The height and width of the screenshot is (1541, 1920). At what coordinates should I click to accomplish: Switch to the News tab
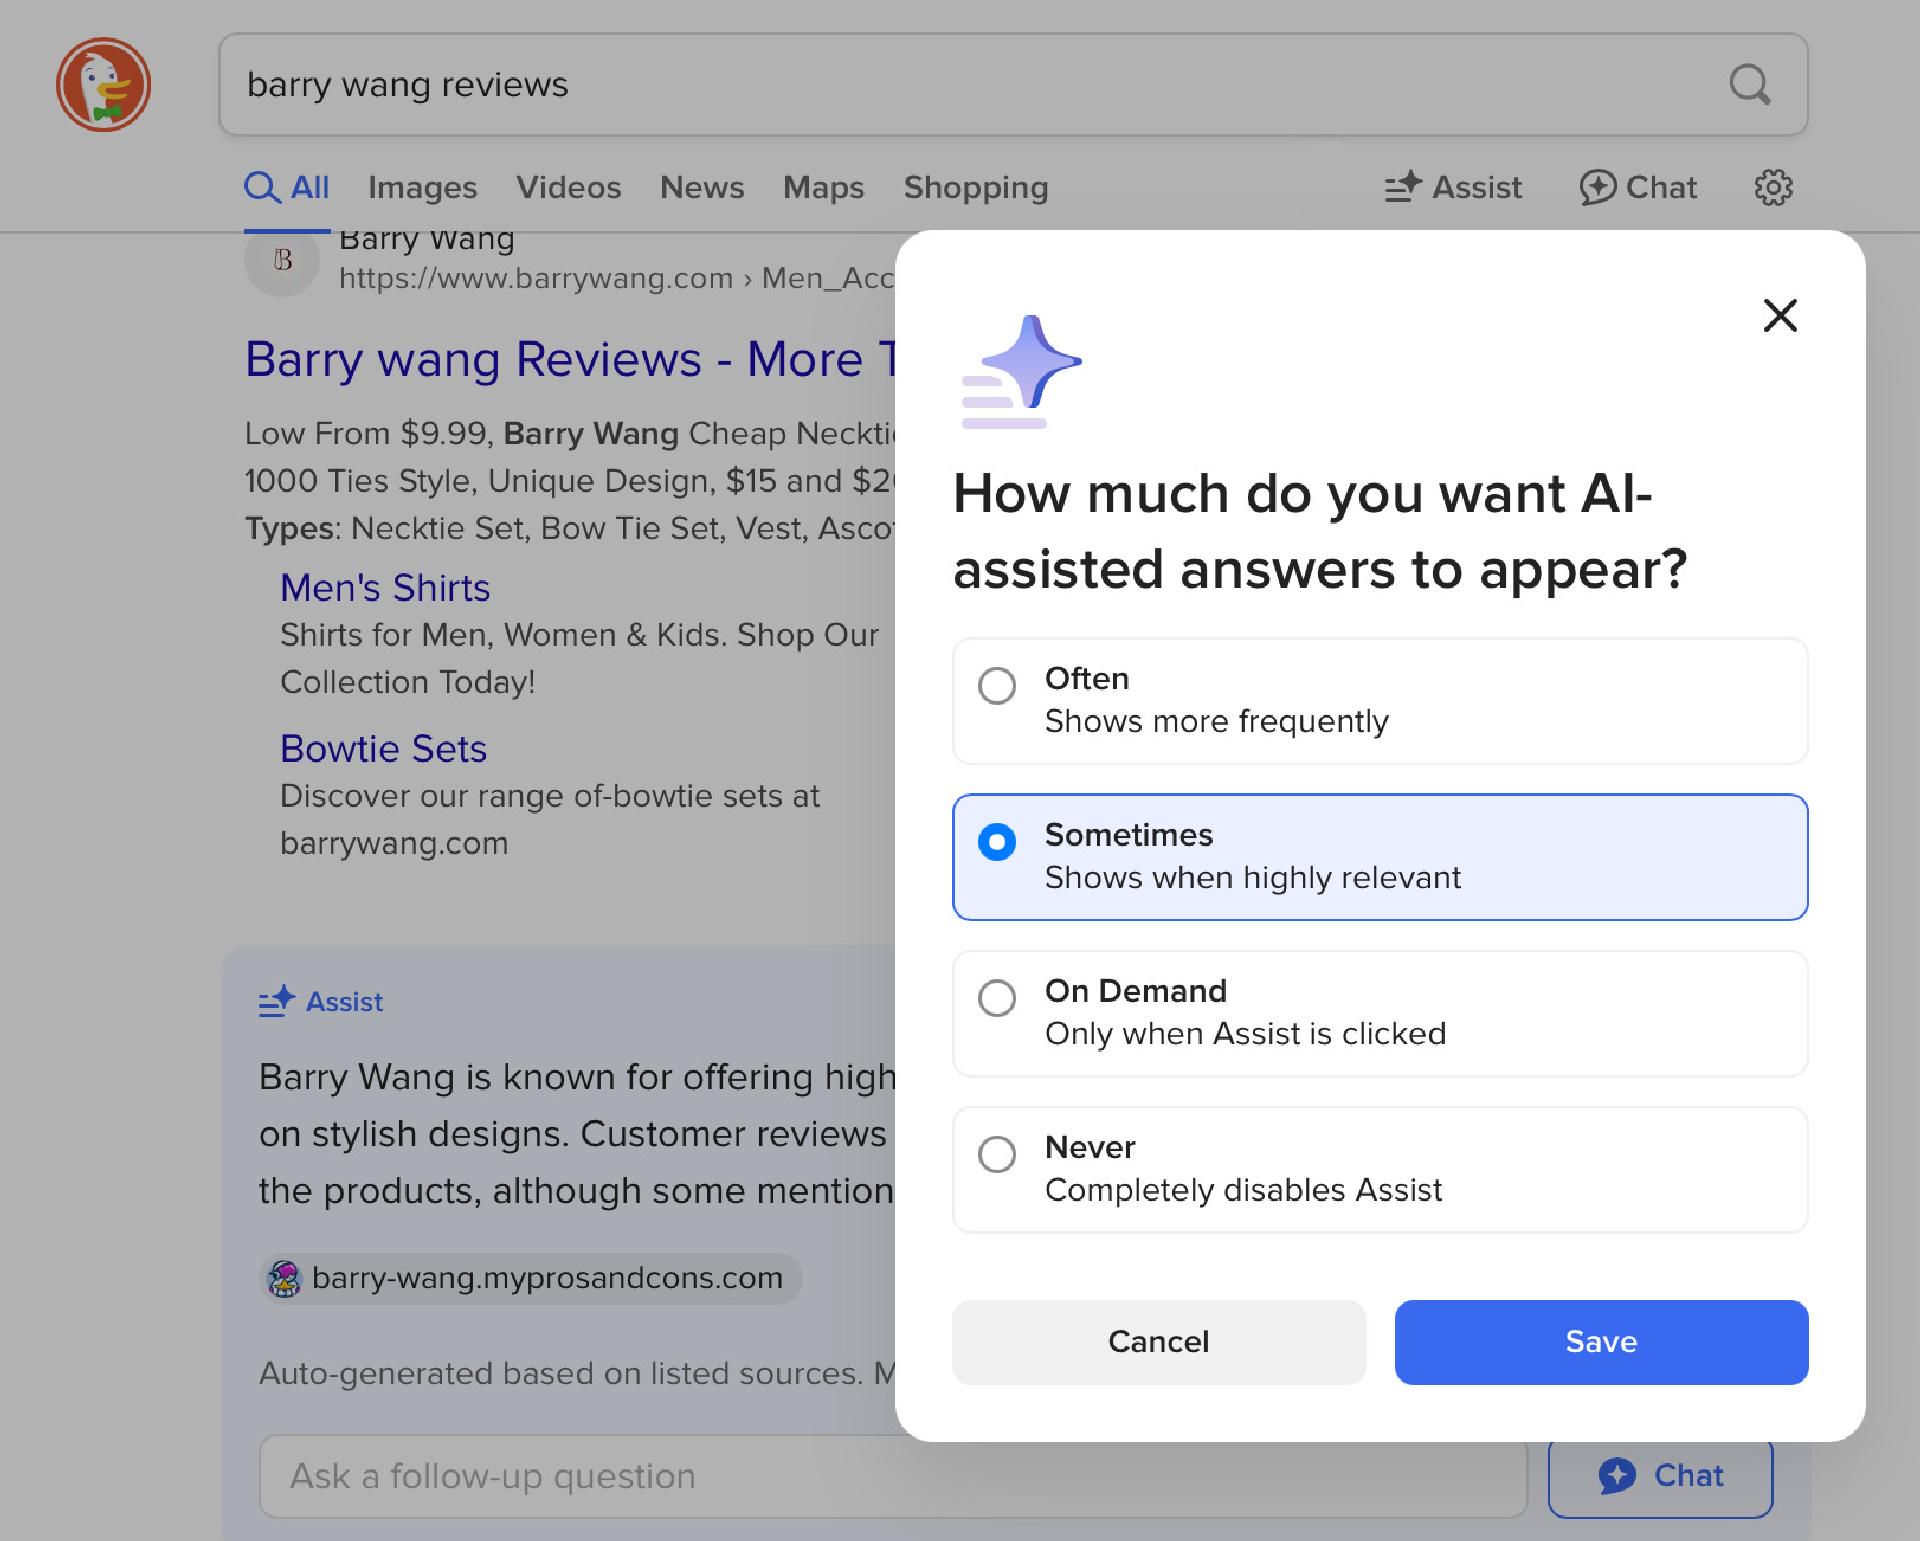click(702, 187)
